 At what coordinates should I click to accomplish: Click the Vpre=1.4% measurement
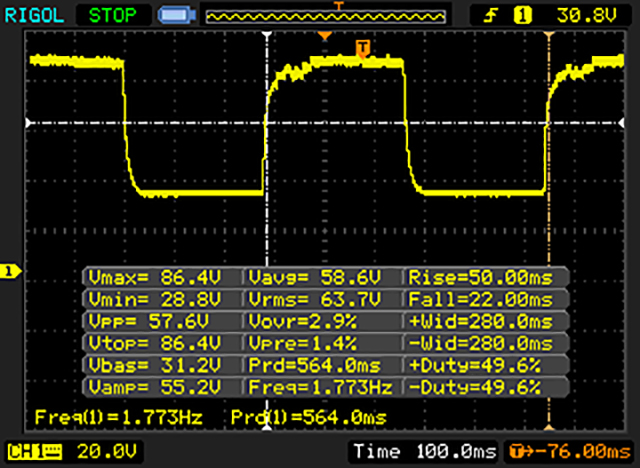[302, 344]
